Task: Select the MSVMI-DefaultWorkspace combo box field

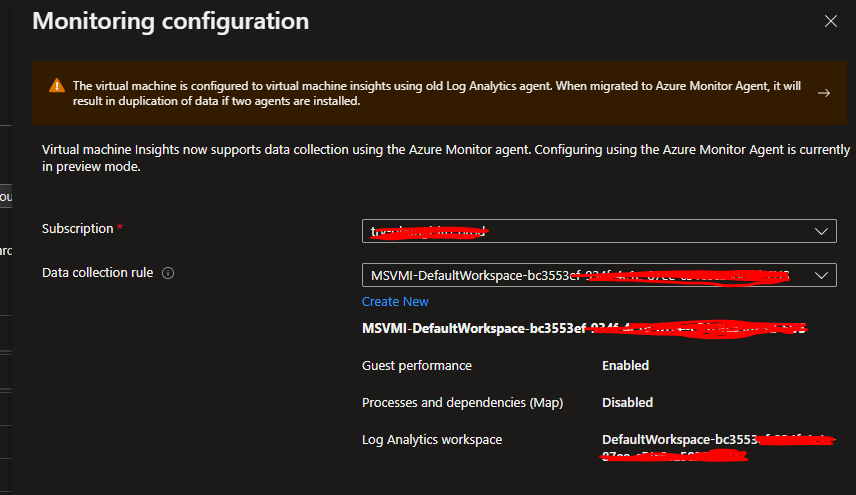Action: point(599,275)
